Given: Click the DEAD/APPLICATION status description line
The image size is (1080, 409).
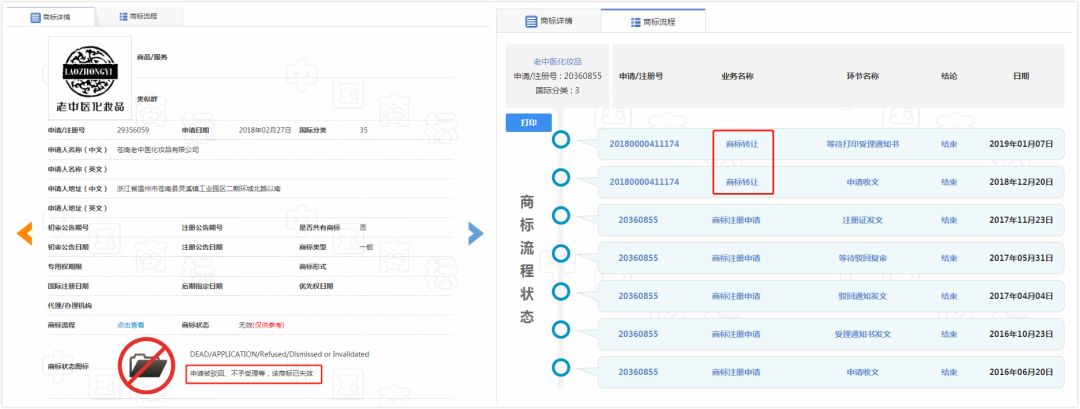Looking at the screenshot, I should pos(280,354).
